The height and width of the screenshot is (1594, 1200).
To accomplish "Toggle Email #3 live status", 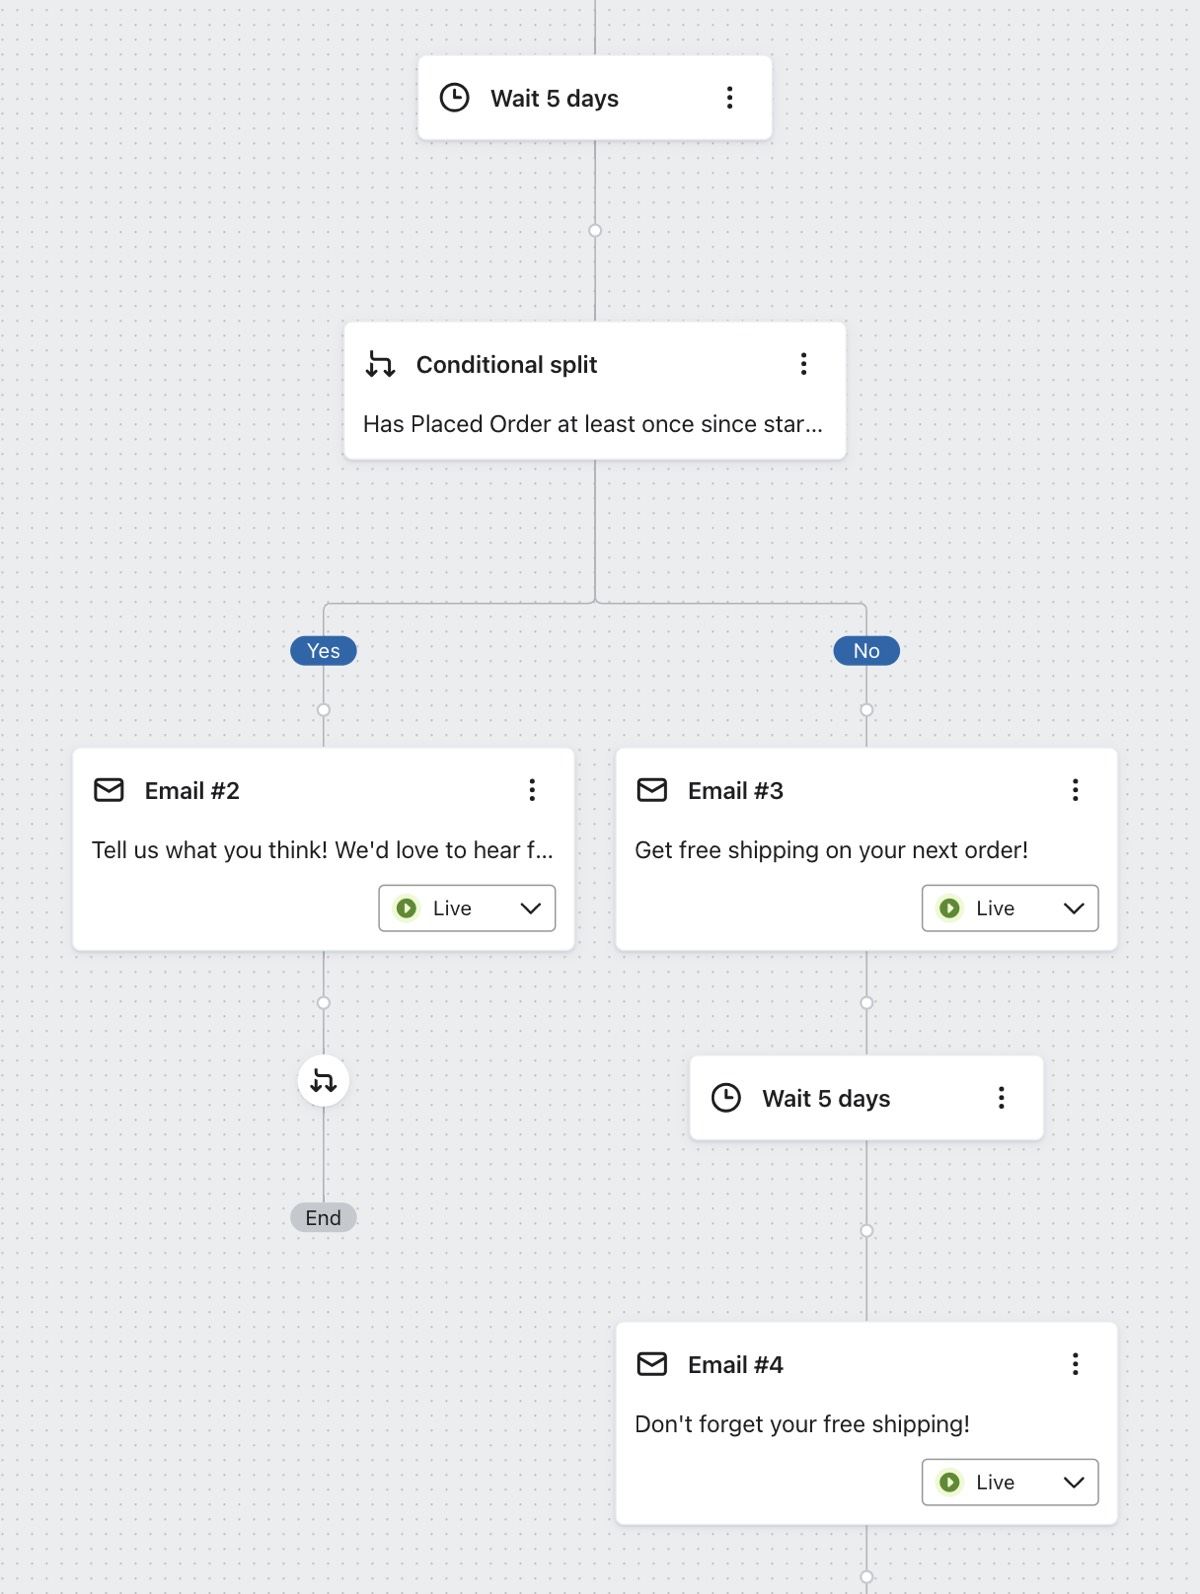I will coord(1009,908).
